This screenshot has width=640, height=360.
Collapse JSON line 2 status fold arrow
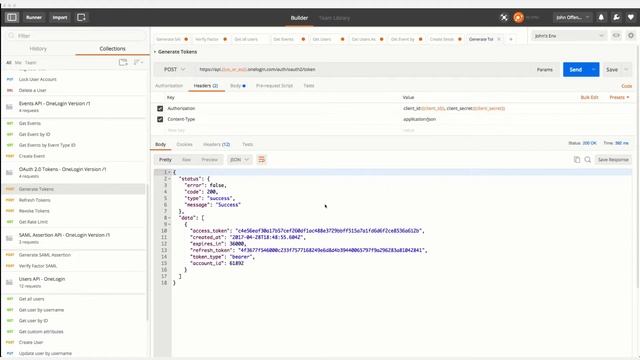[x=170, y=179]
